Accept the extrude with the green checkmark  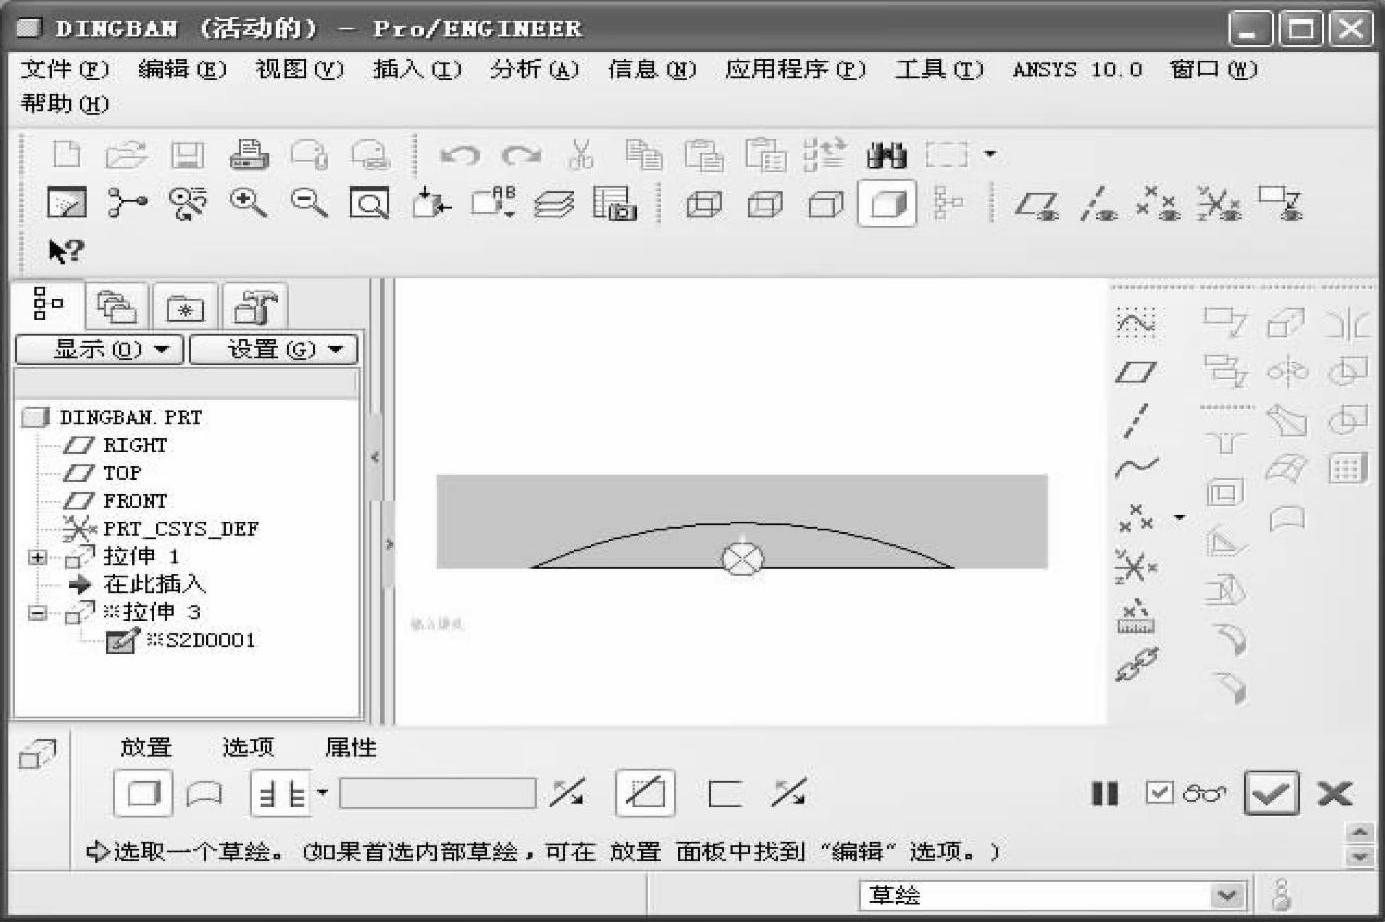(1271, 794)
